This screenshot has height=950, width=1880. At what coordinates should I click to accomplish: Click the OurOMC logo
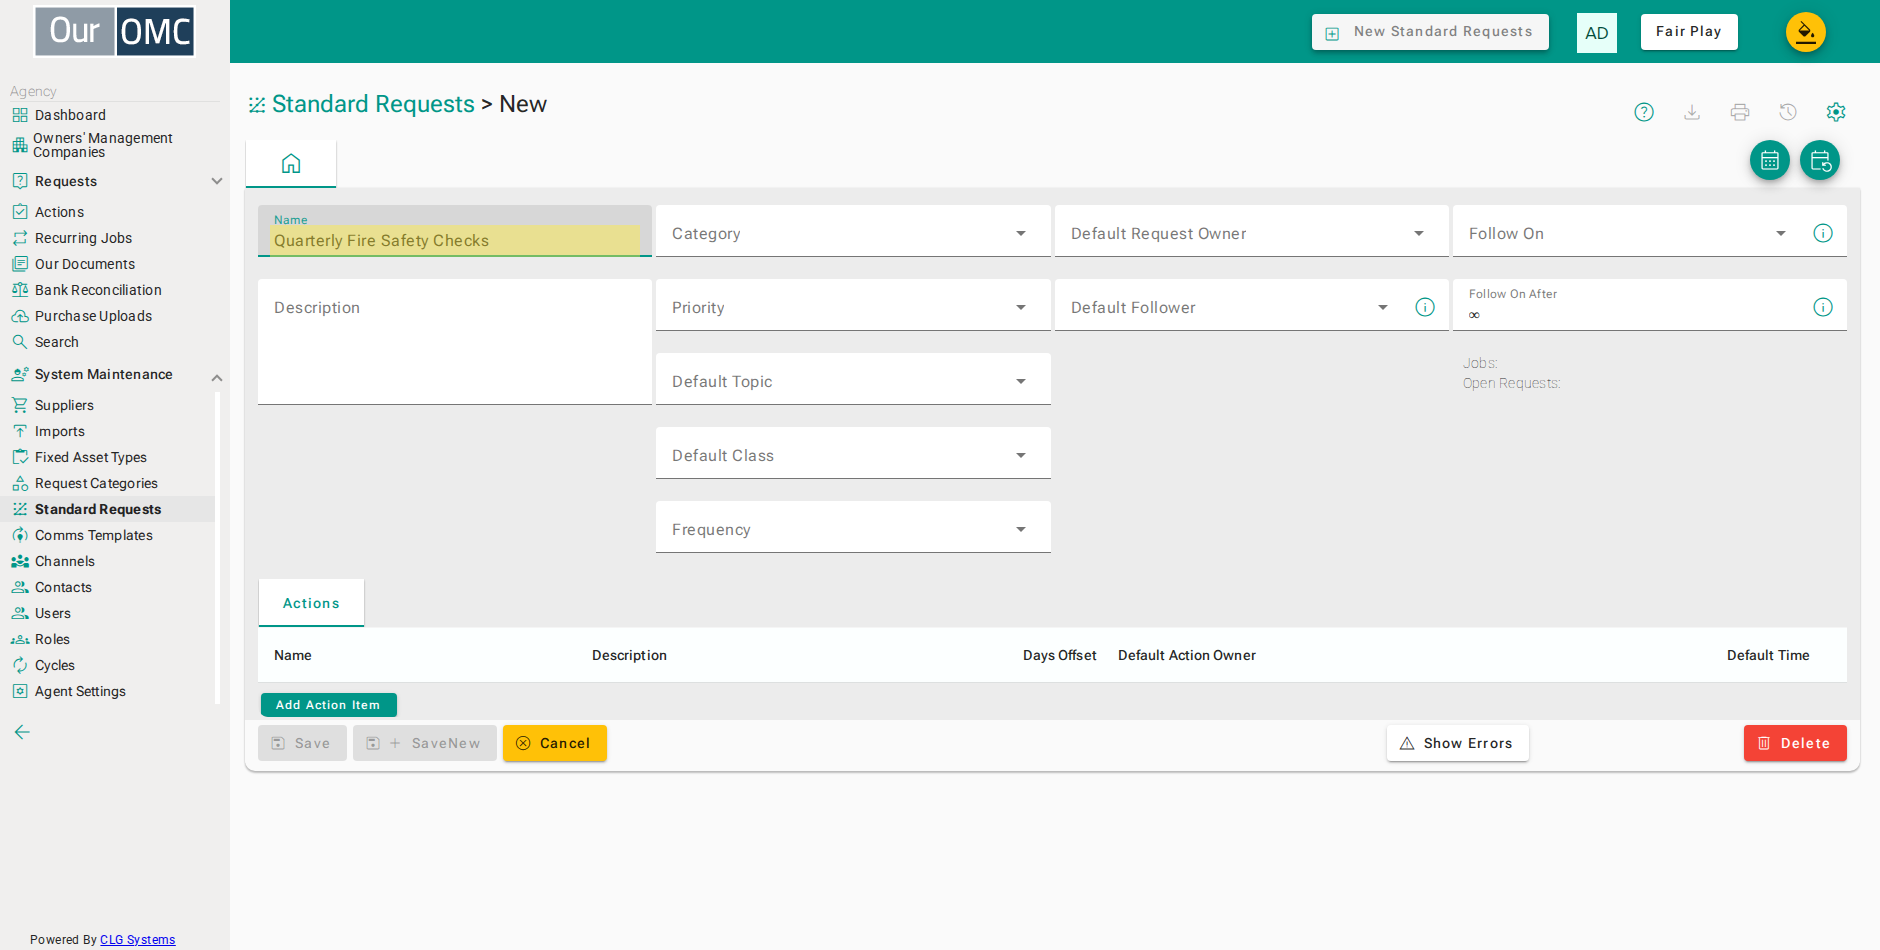(115, 31)
